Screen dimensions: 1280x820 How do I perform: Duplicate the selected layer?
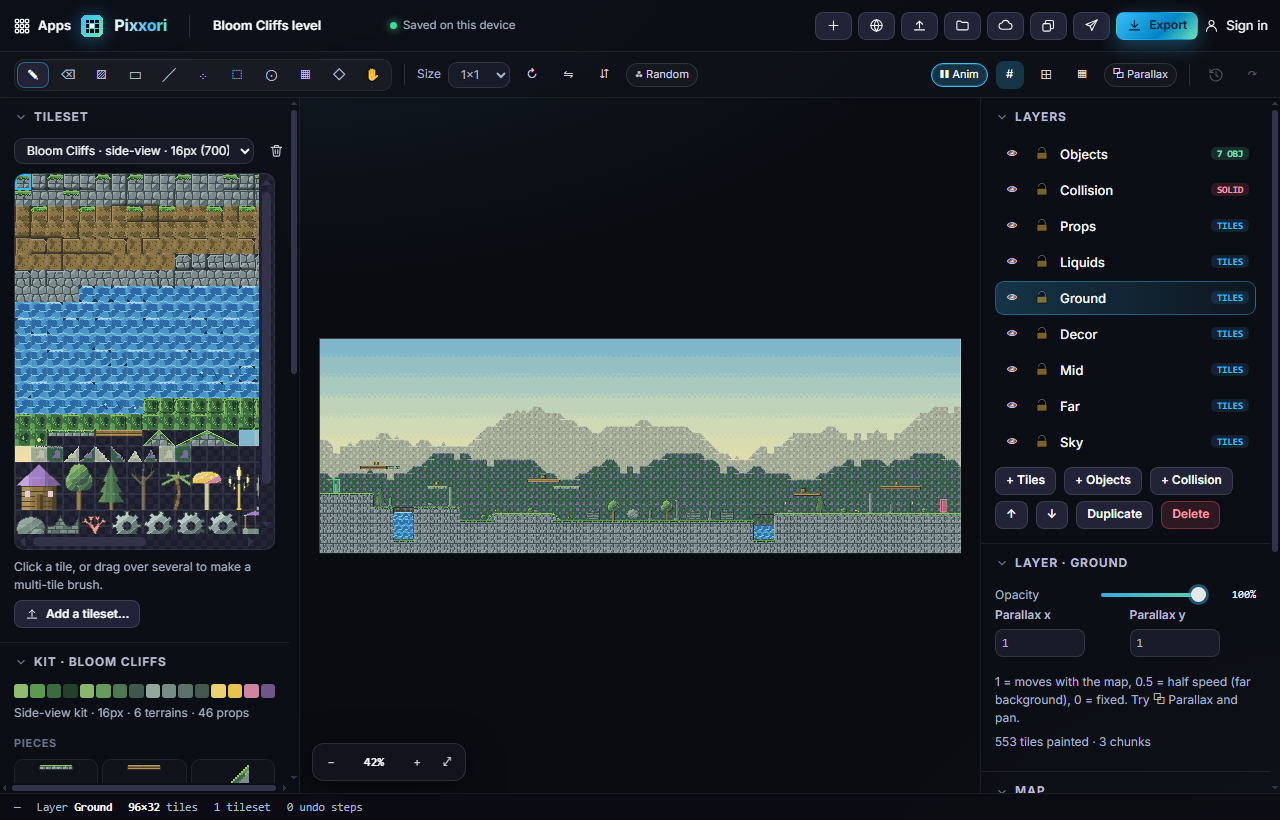1114,515
